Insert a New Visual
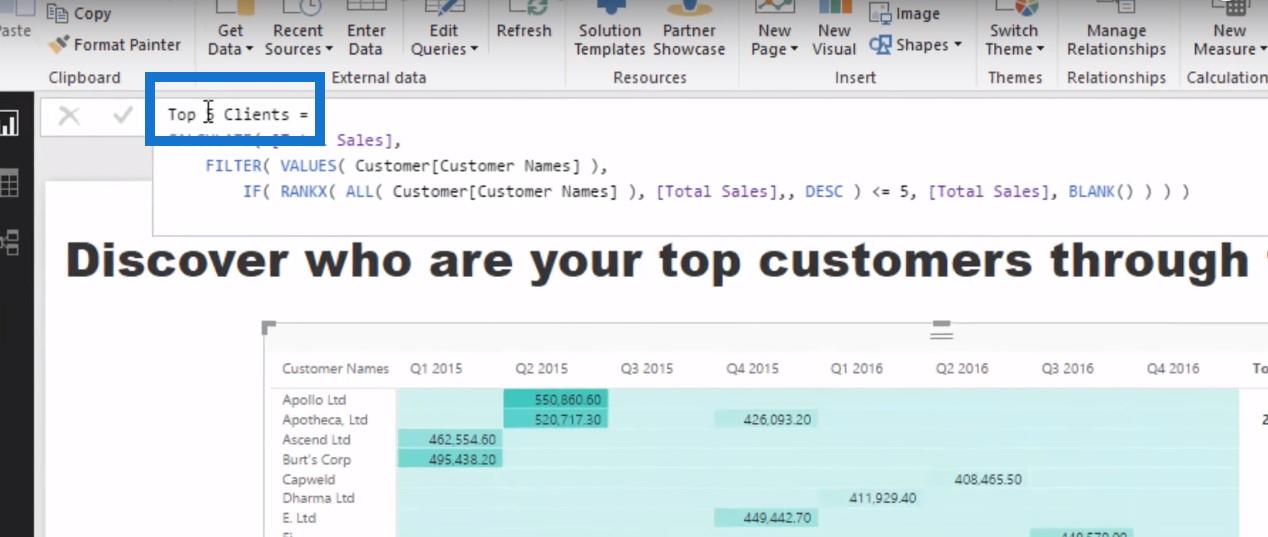The height and width of the screenshot is (537, 1268). [x=834, y=30]
